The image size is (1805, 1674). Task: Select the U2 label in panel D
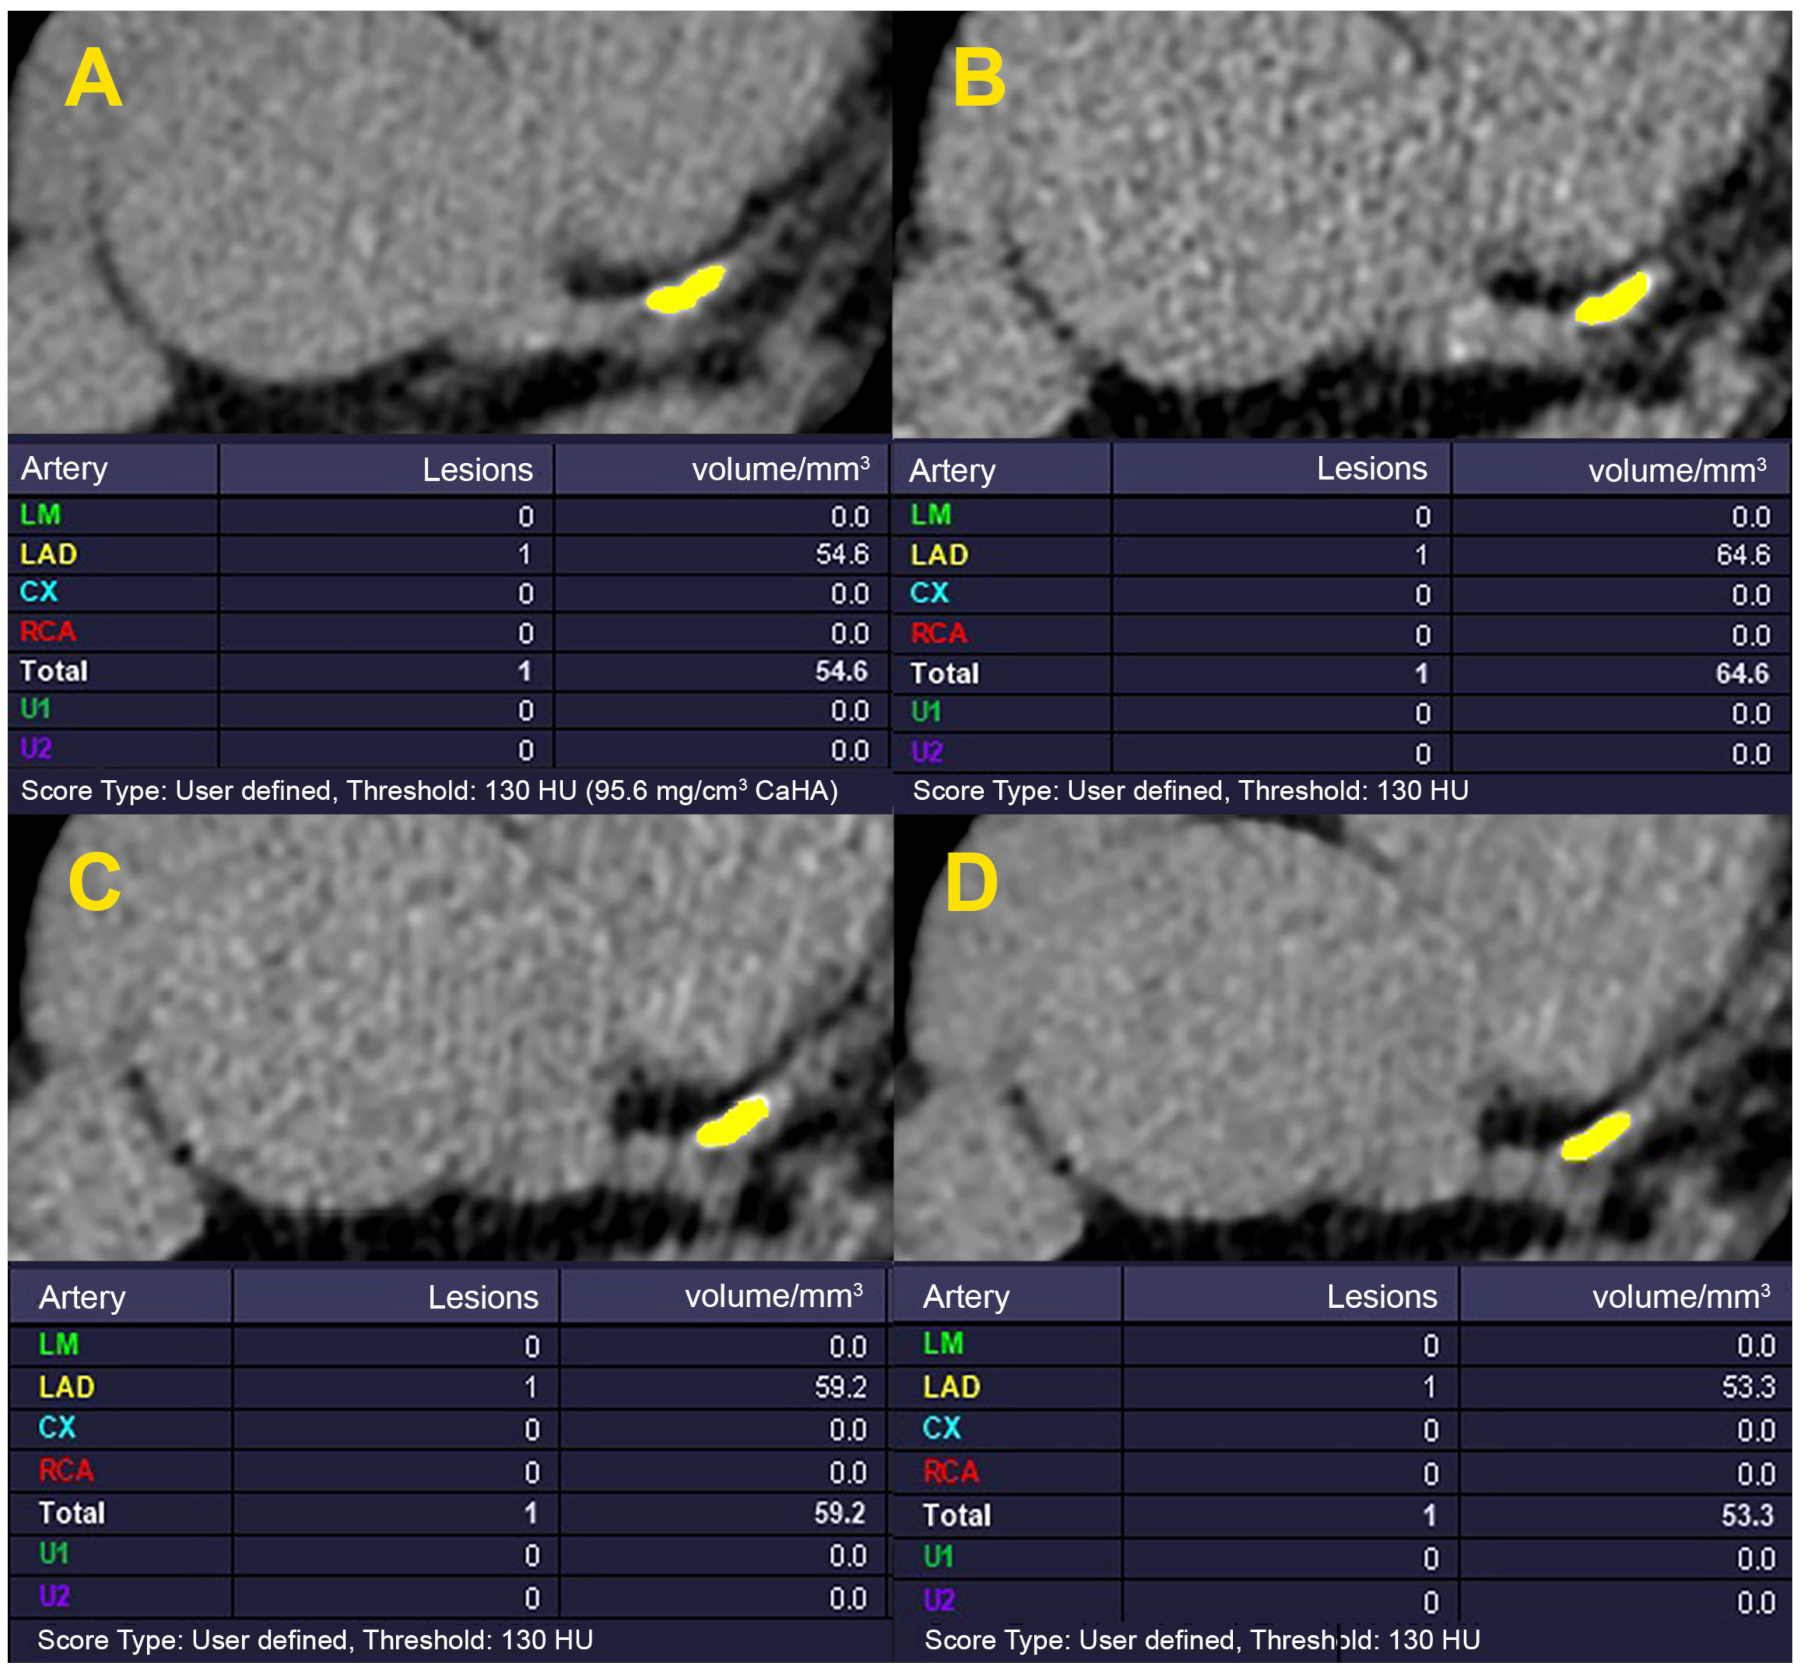click(939, 1601)
